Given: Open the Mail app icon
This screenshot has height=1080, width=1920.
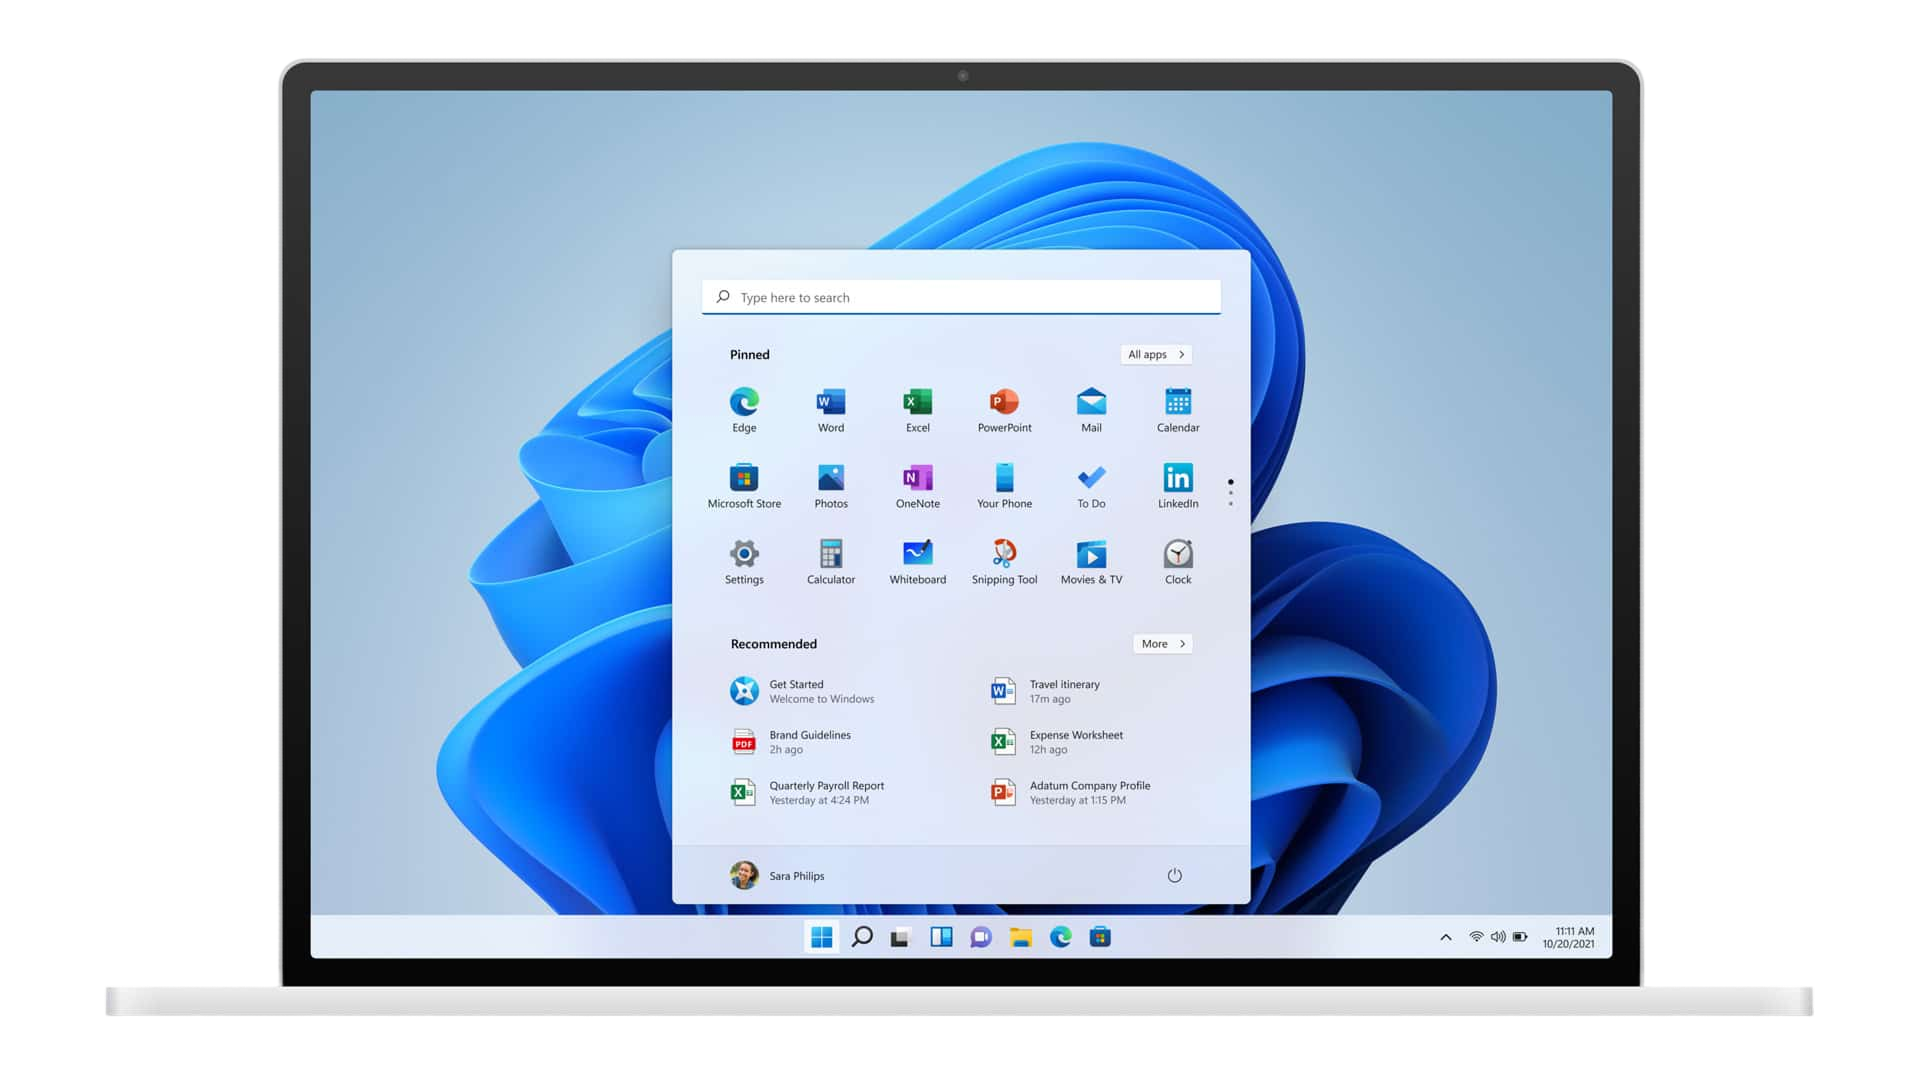Looking at the screenshot, I should click(x=1091, y=409).
